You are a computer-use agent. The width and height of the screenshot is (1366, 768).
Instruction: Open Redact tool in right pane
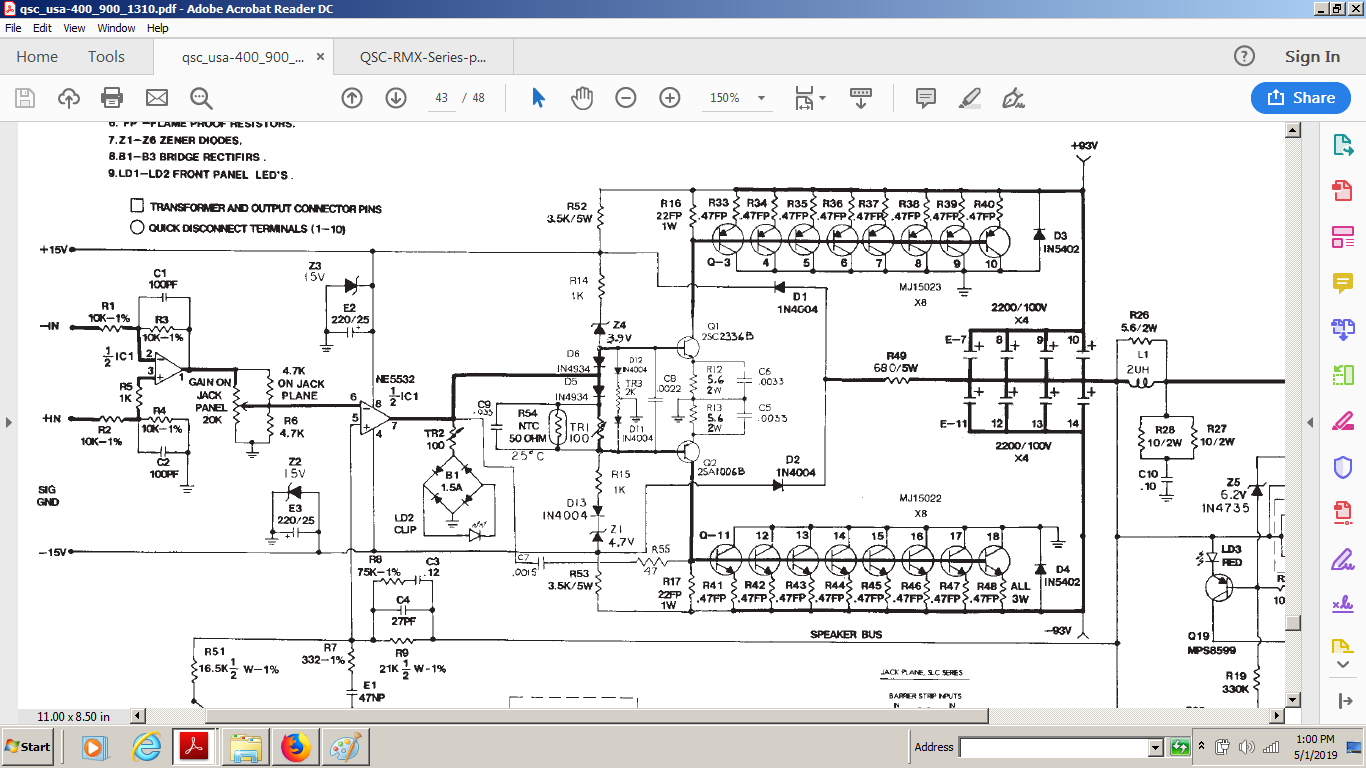click(x=1342, y=421)
